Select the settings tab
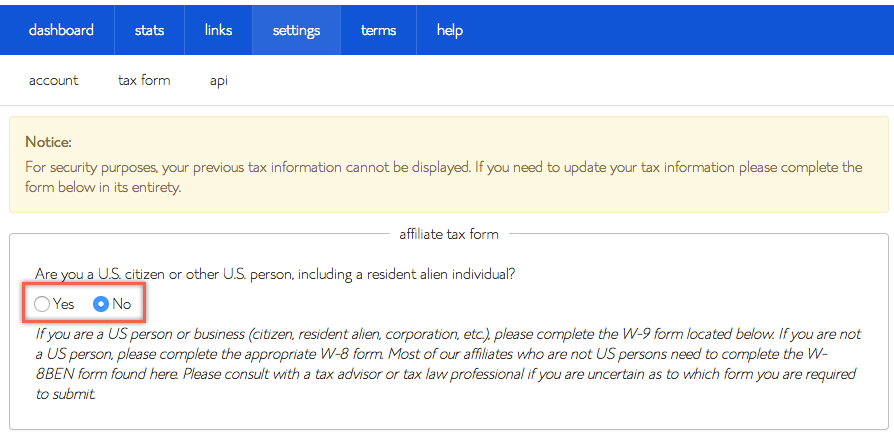The width and height of the screenshot is (894, 439). (296, 30)
